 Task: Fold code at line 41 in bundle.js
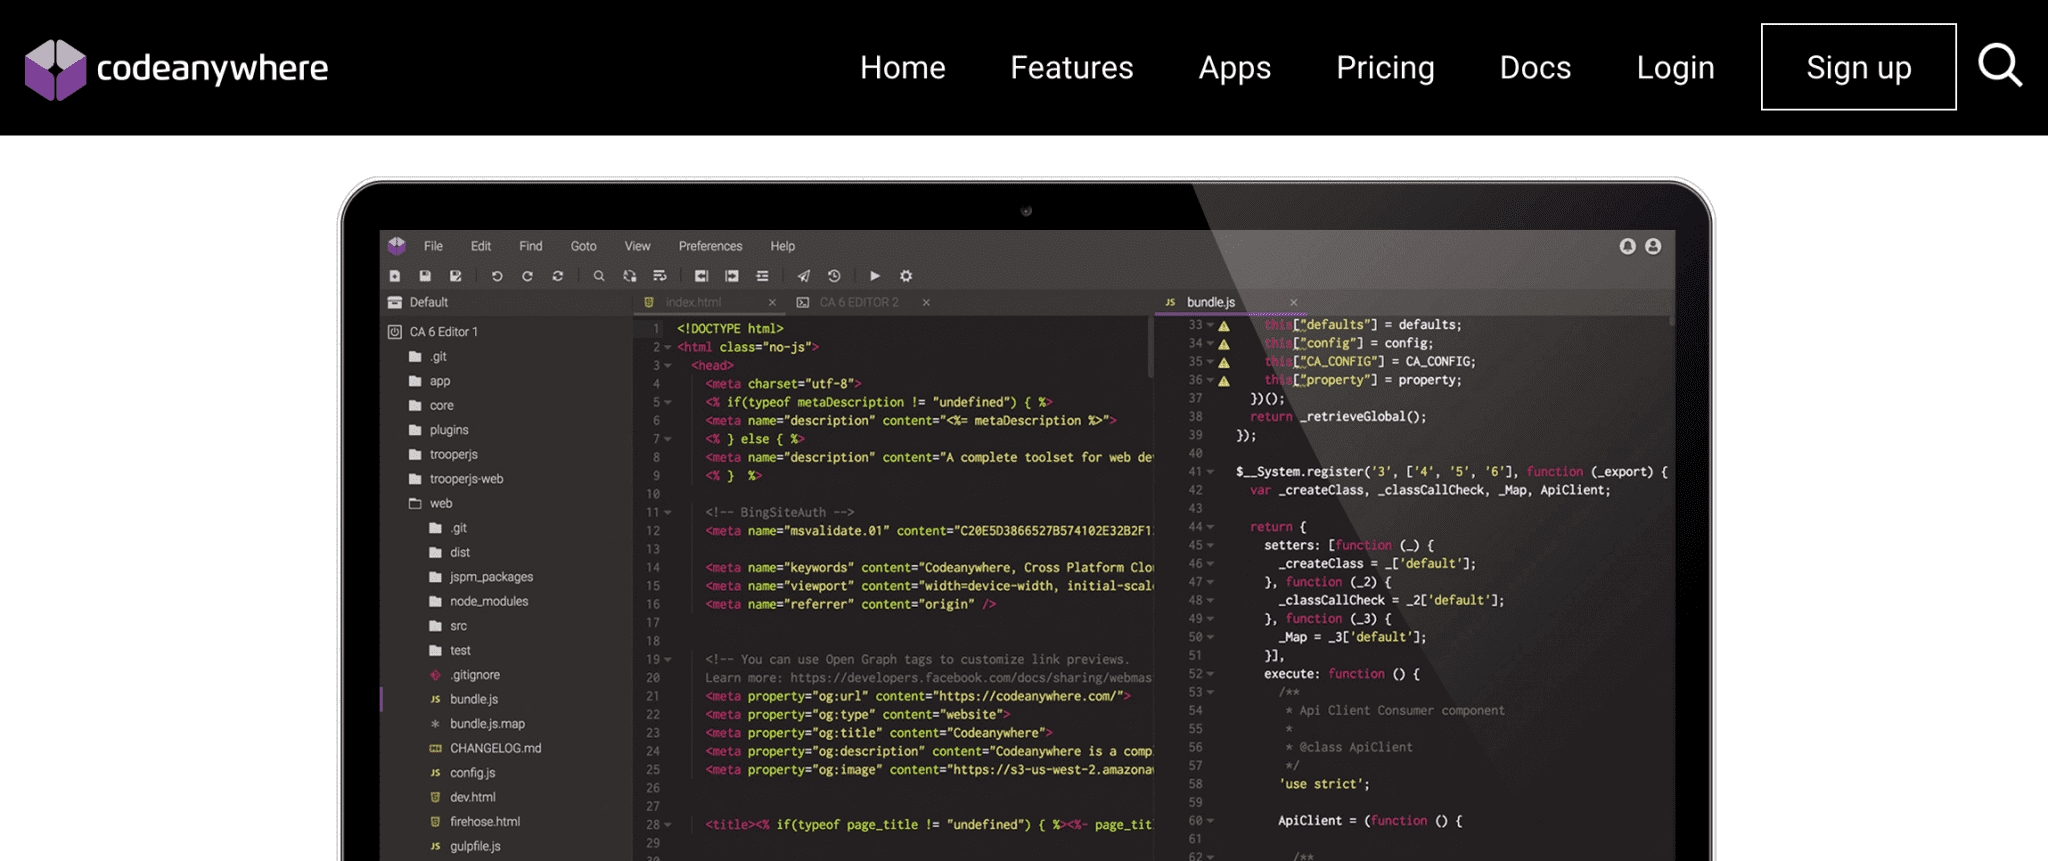[x=1210, y=472]
